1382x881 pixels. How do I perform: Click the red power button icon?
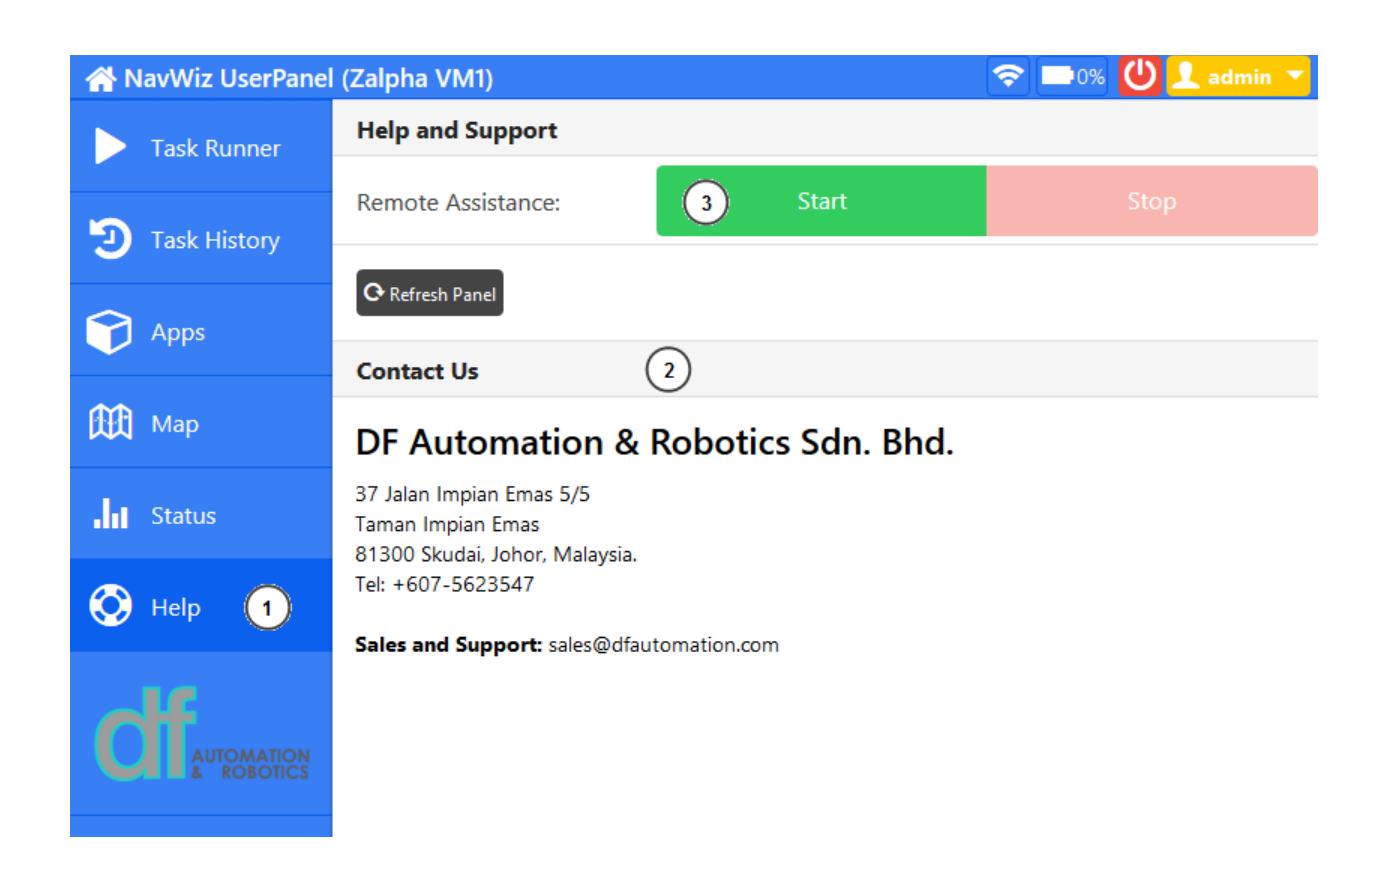point(1140,77)
